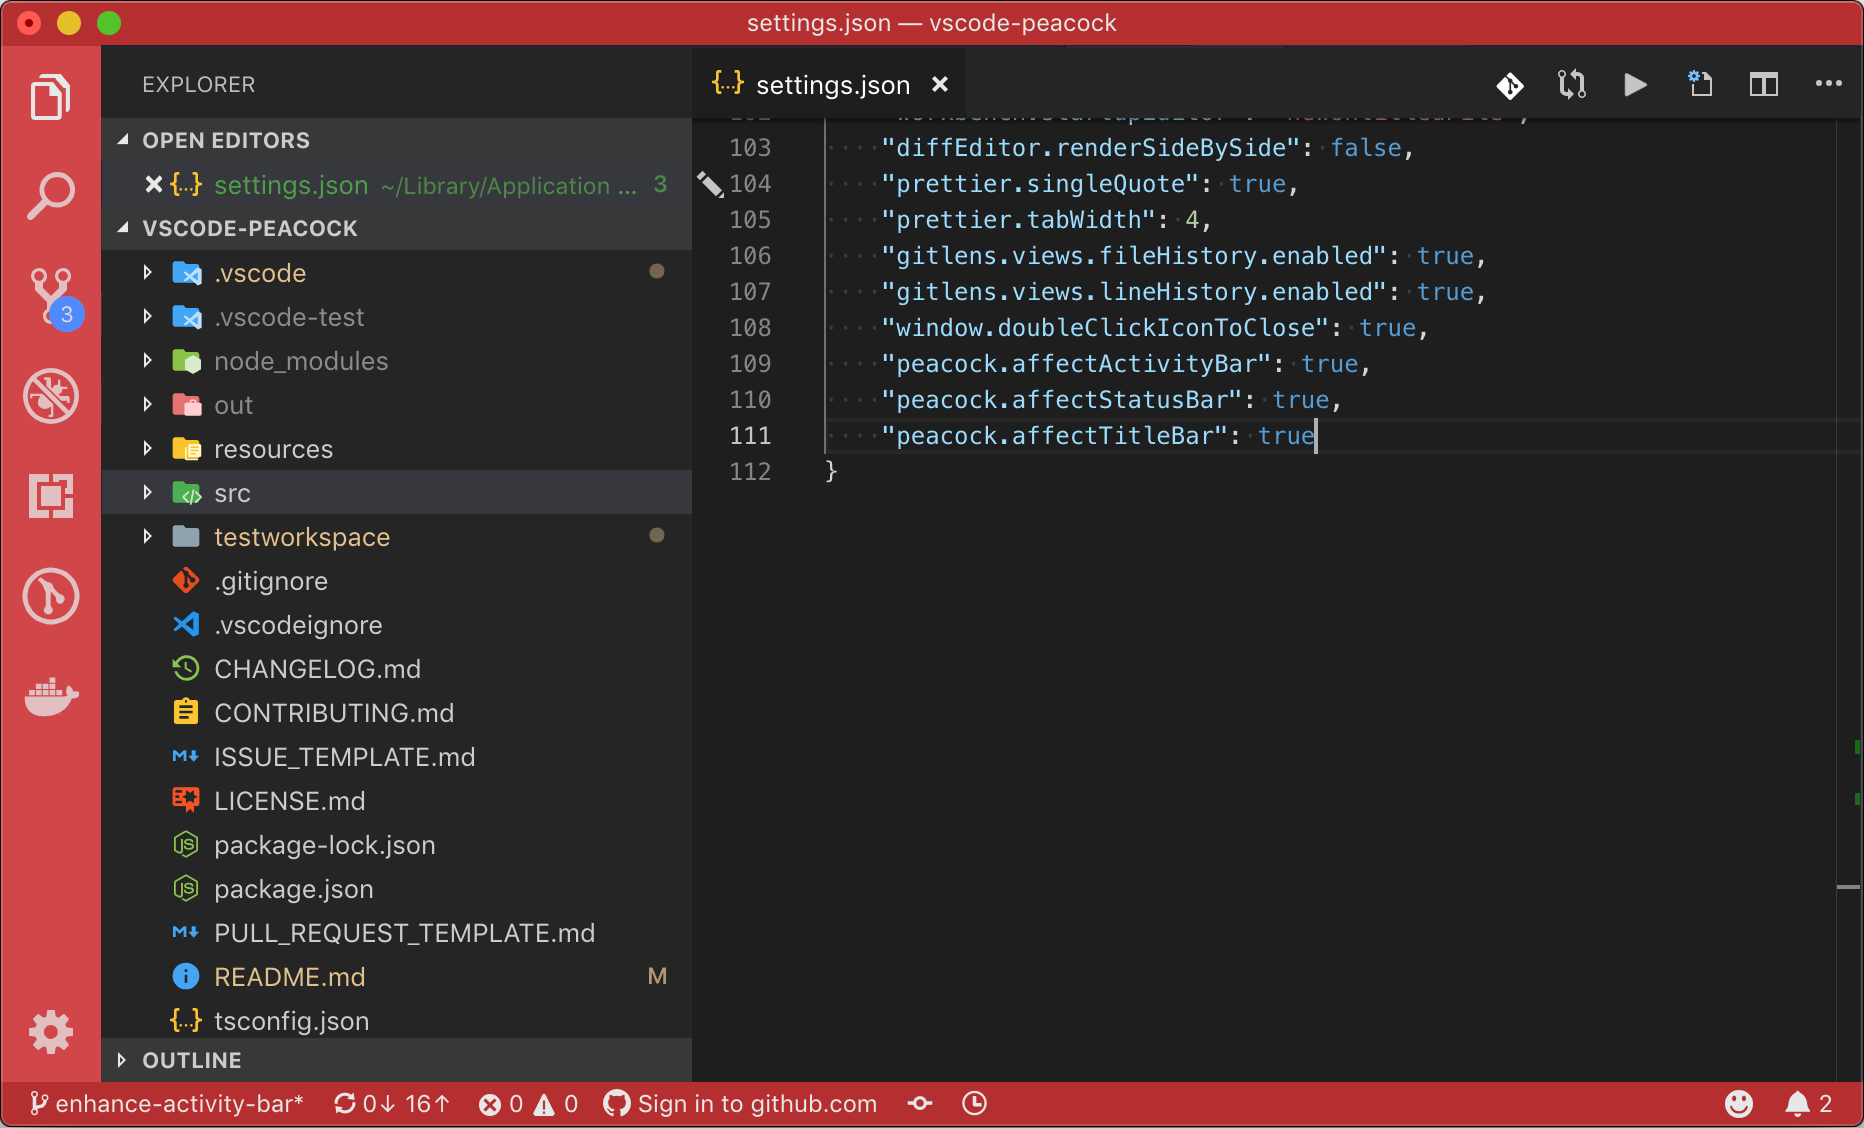Click the diffEditor.renderSideBySide false value
Viewport: 1864px width, 1128px height.
click(1366, 148)
